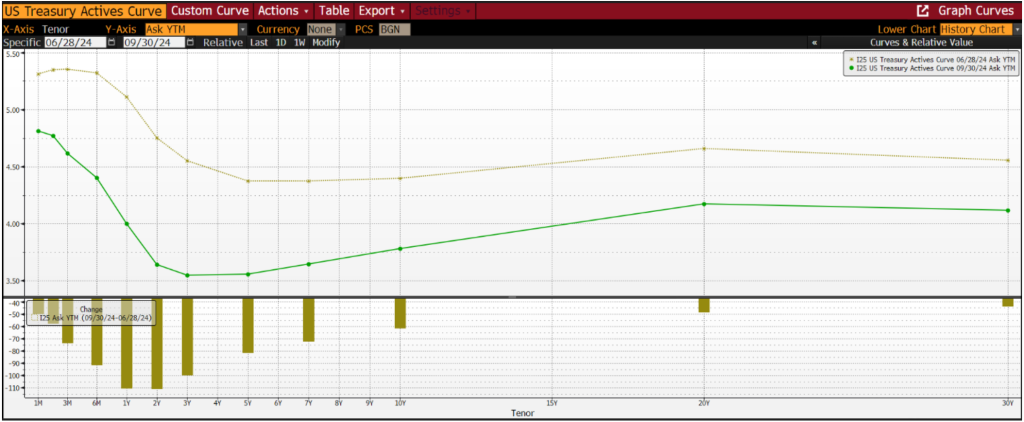Viewport: 1024px width, 422px height.
Task: Collapse panel with the double-chevron icon
Action: [x=814, y=42]
